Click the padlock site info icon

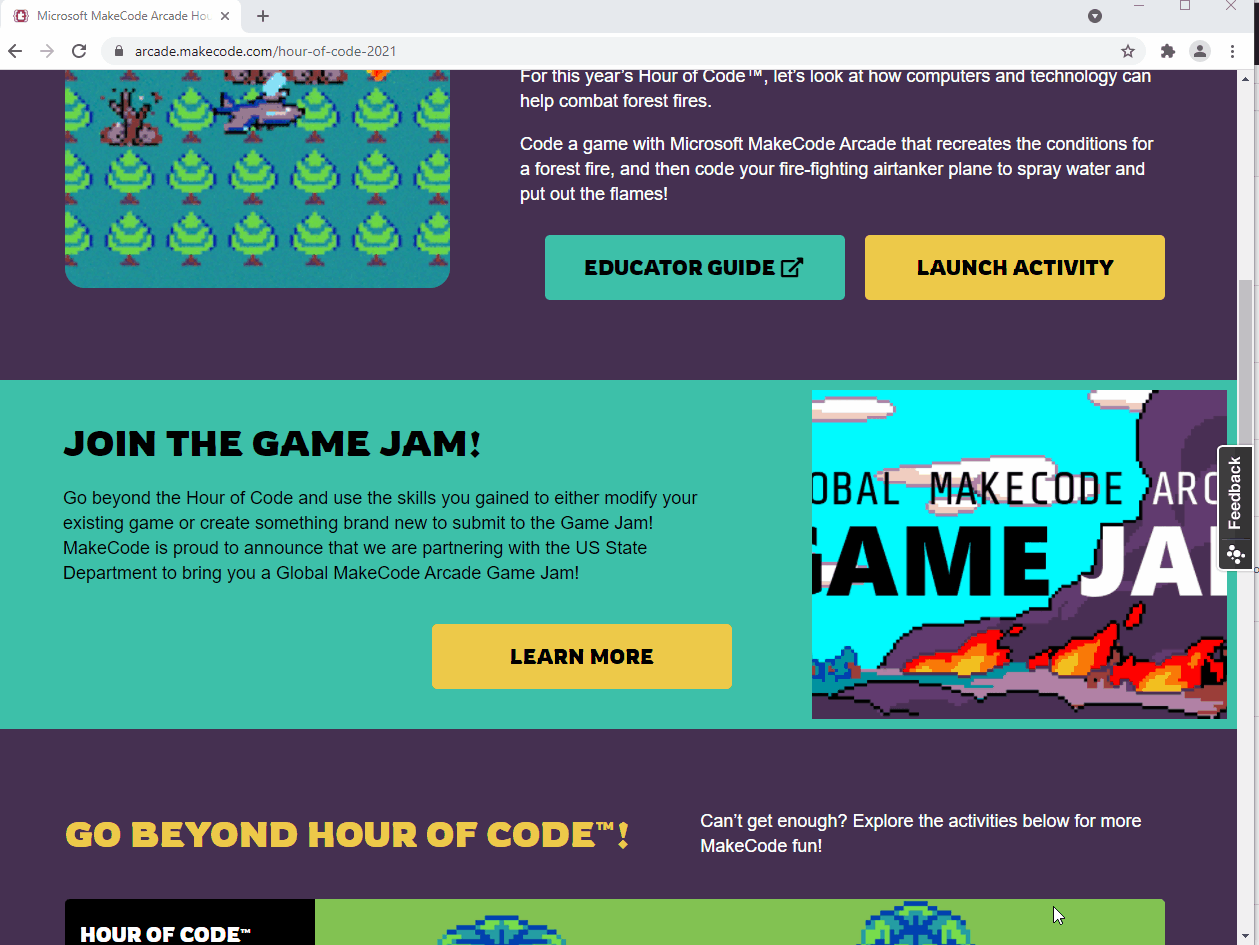[119, 51]
